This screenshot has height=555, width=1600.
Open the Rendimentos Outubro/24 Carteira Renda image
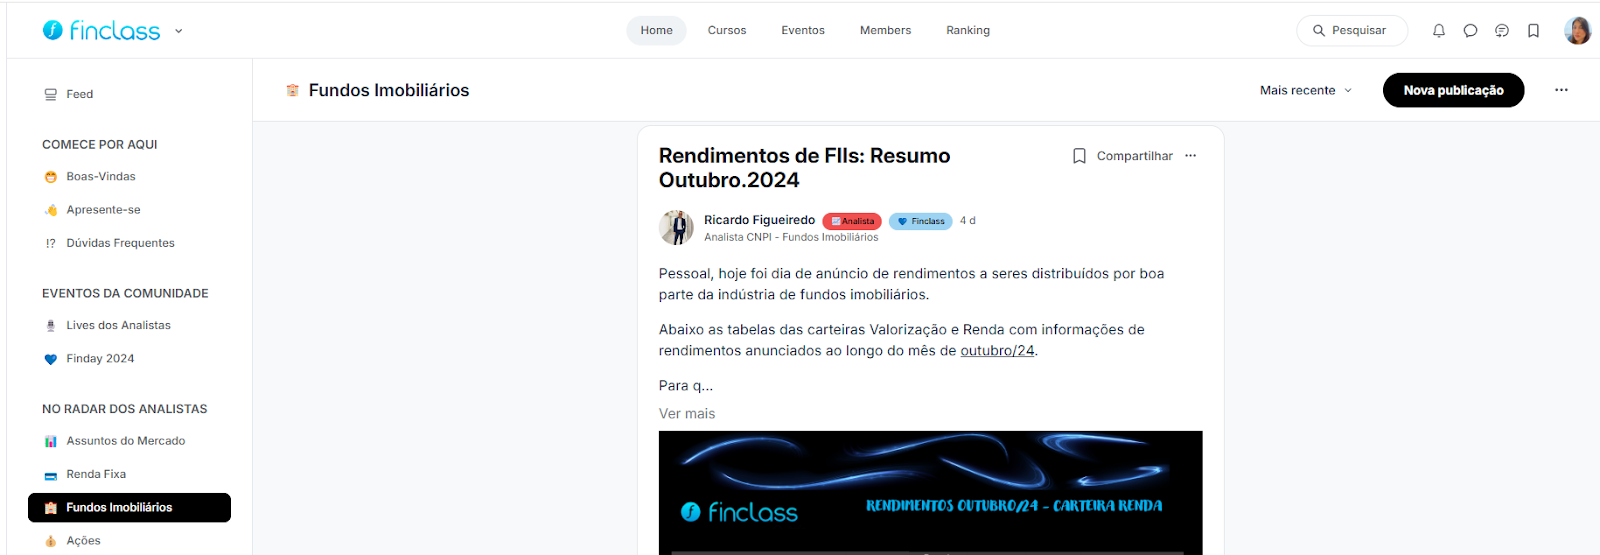click(x=930, y=493)
